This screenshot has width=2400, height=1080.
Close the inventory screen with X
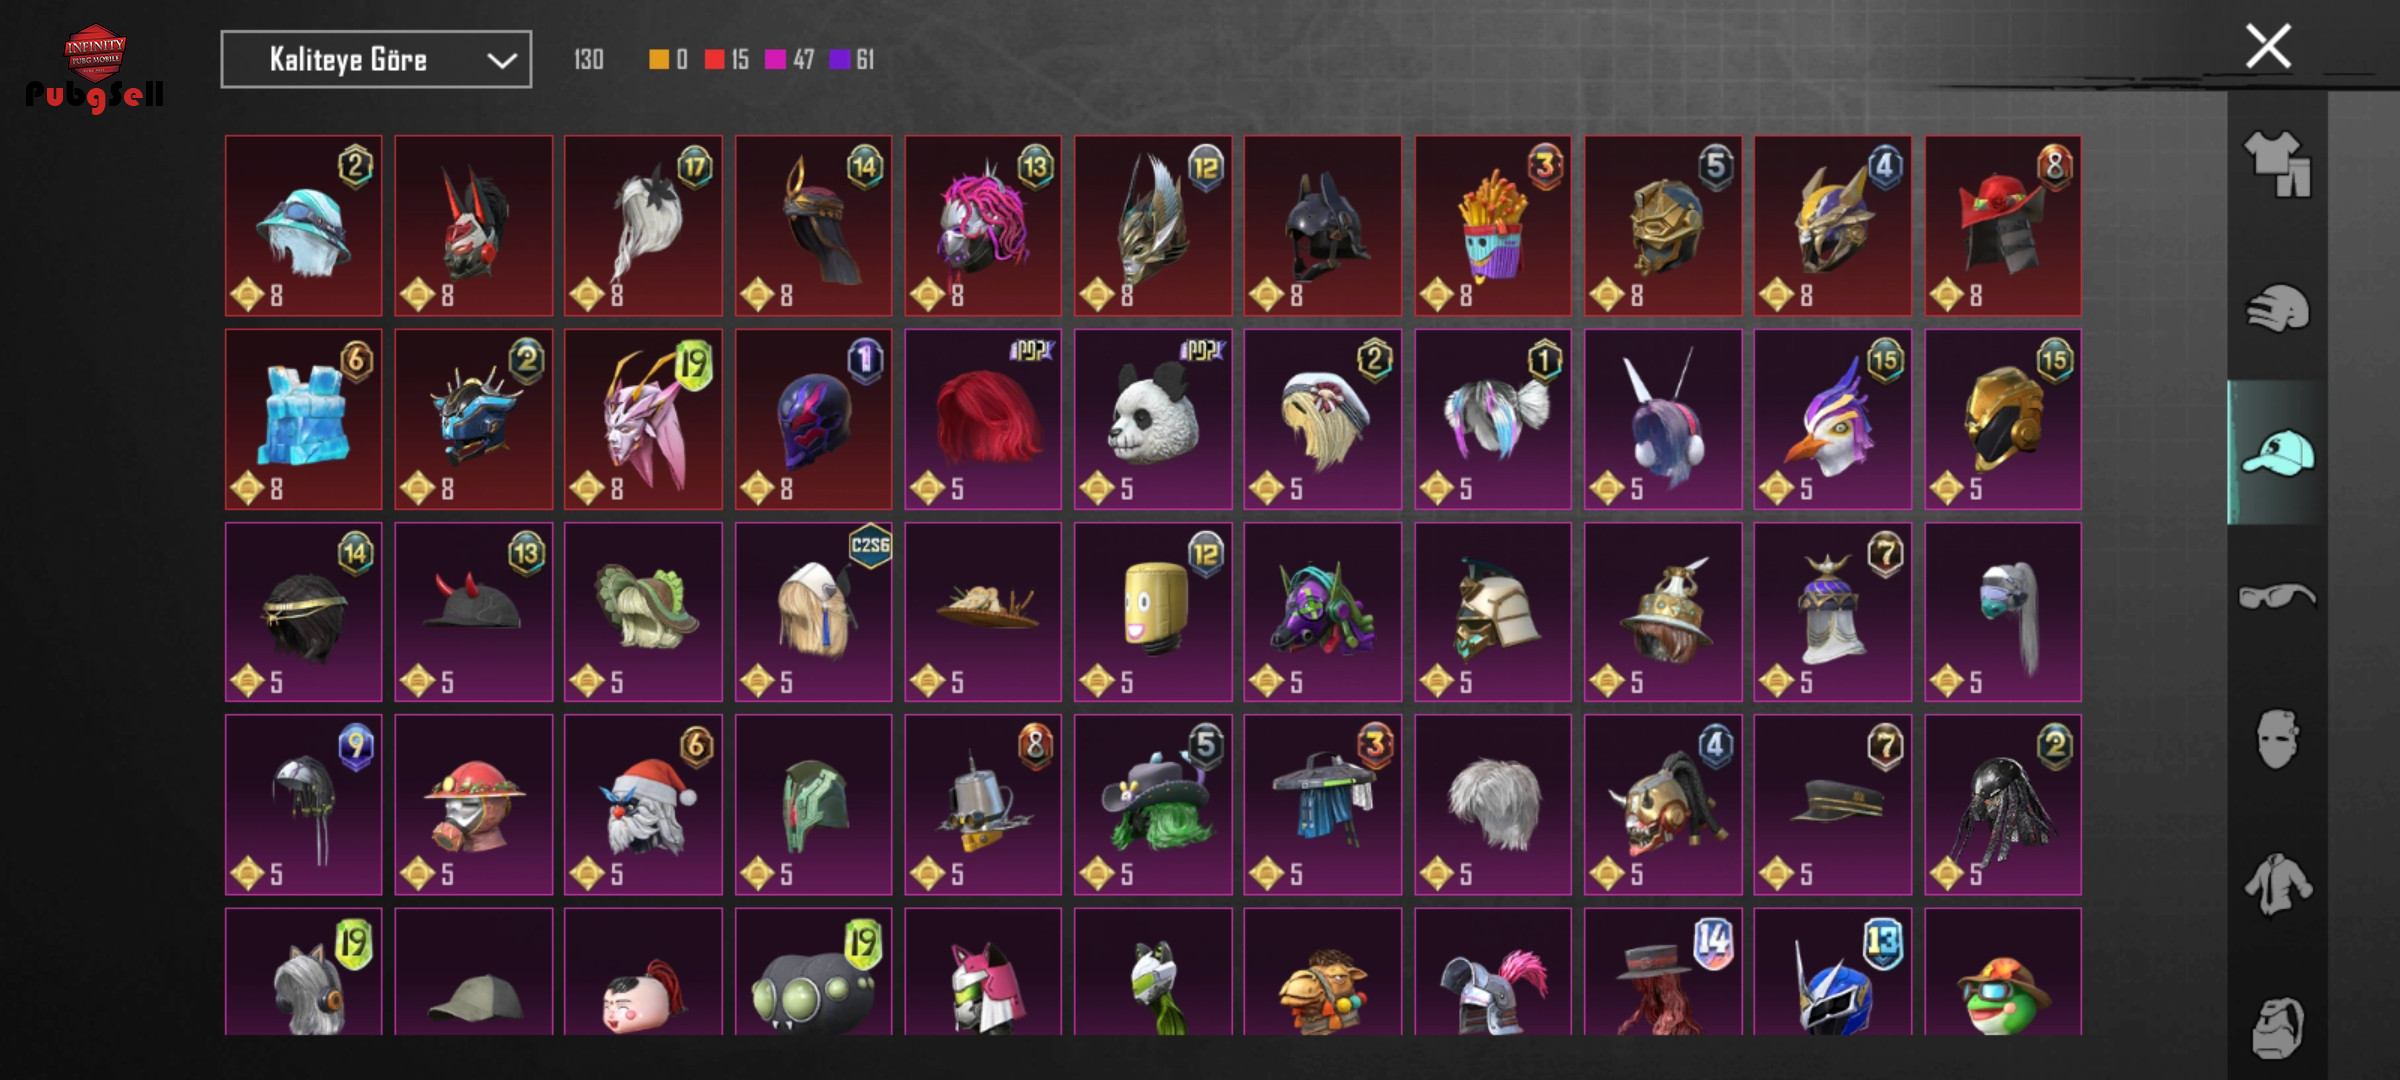click(2268, 46)
